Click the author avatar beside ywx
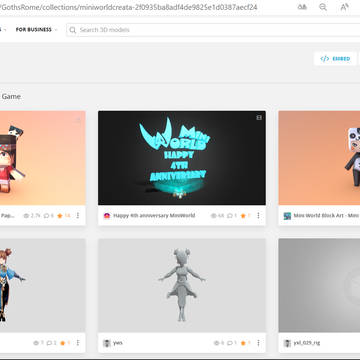This screenshot has height=360, width=360. (107, 343)
